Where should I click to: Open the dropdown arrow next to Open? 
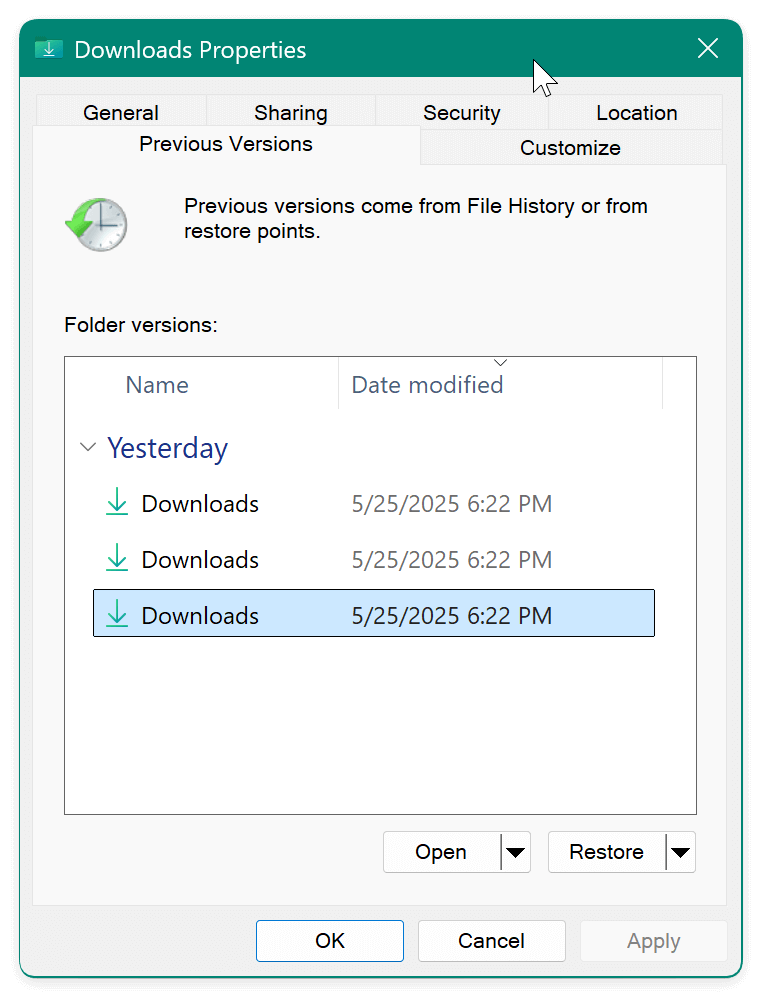(x=515, y=852)
